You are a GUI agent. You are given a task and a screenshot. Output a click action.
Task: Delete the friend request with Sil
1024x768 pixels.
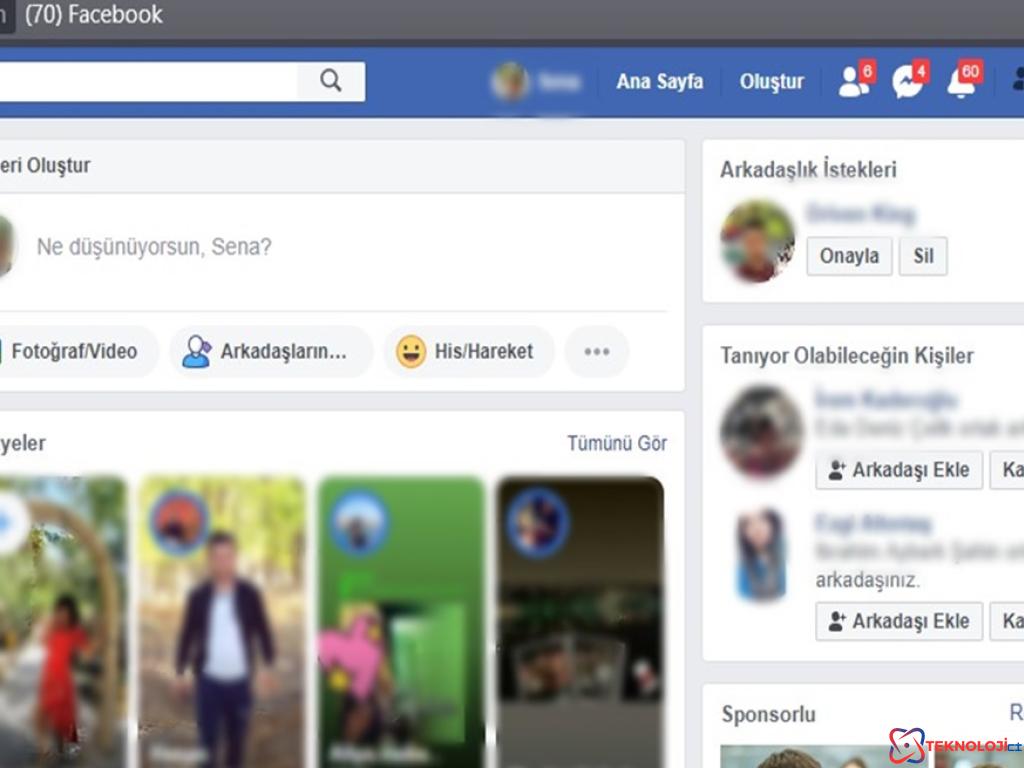coord(922,256)
